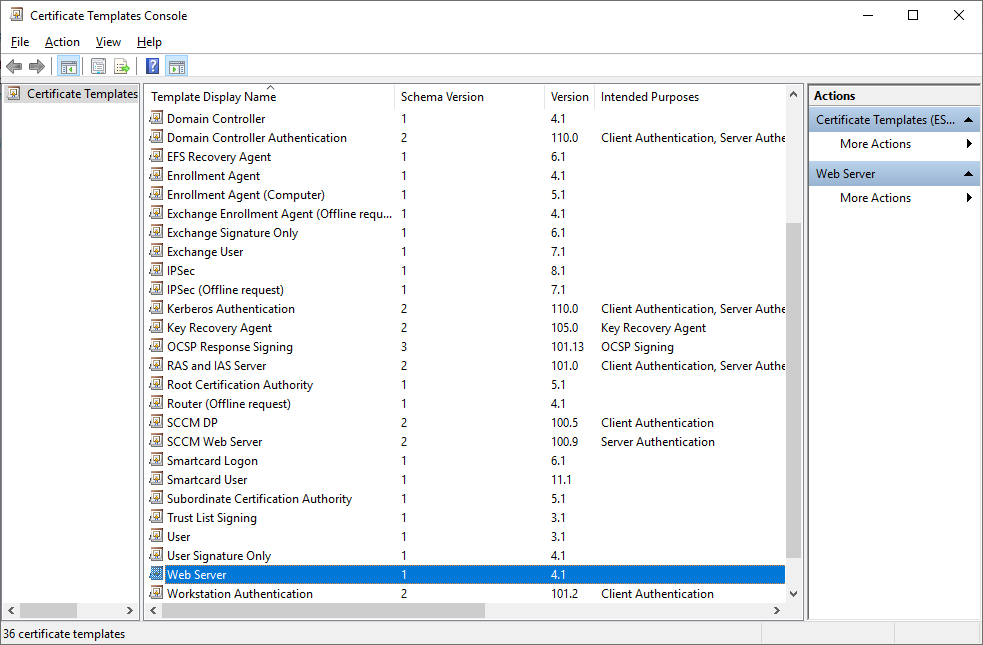Image resolution: width=983 pixels, height=645 pixels.
Task: Select the IPSec template name
Action: (x=181, y=271)
